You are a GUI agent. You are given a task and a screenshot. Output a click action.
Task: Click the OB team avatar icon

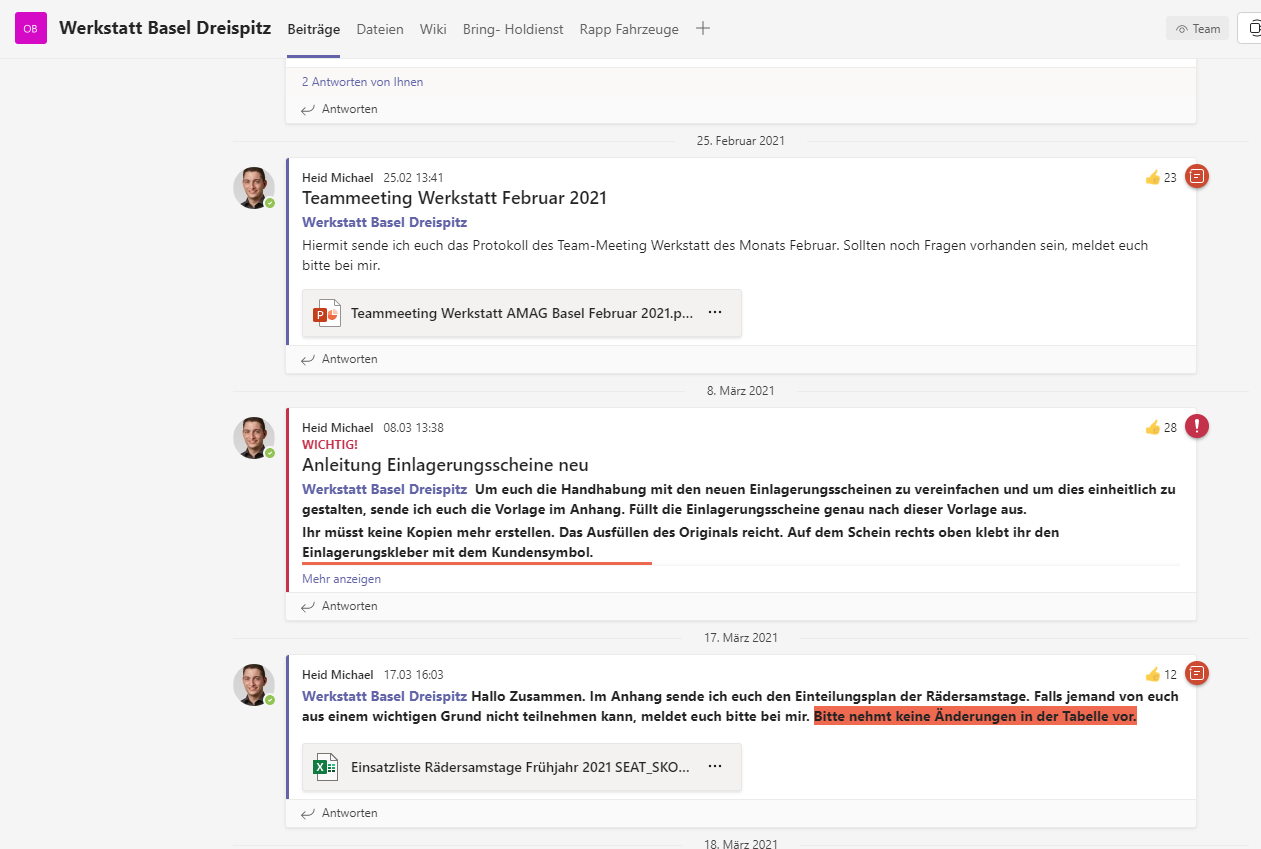pos(31,29)
